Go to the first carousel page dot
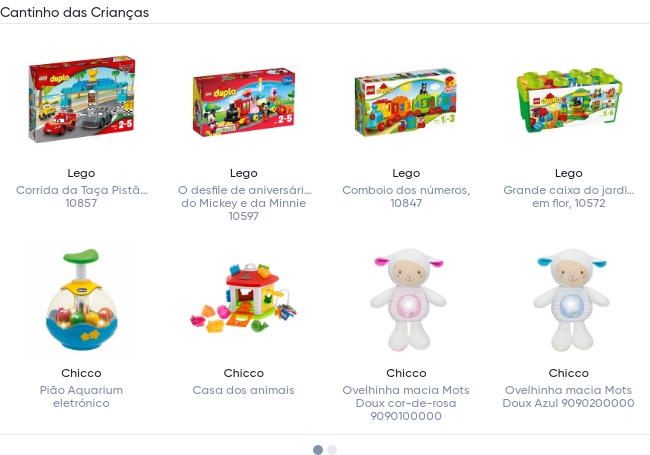The image size is (650, 455). [318, 450]
